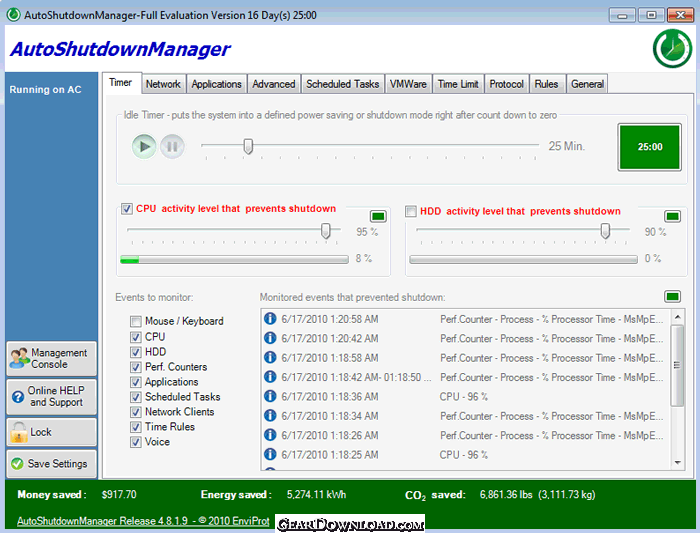Viewport: 700px width, 533px height.
Task: Click Save Settings button
Action: (51, 464)
